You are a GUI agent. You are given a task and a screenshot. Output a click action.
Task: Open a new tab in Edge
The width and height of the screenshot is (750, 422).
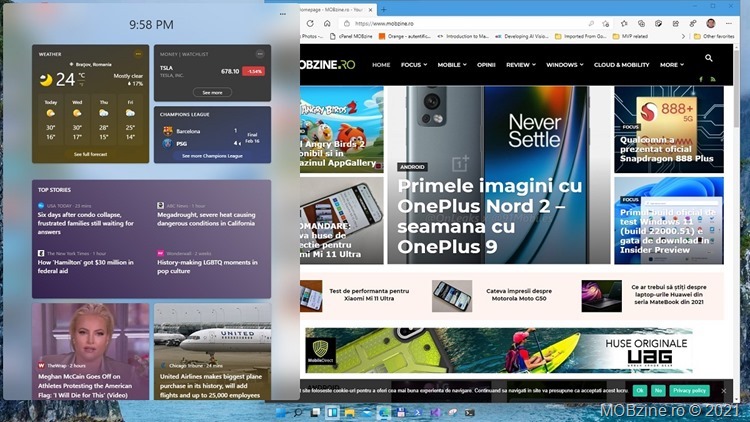coord(384,9)
